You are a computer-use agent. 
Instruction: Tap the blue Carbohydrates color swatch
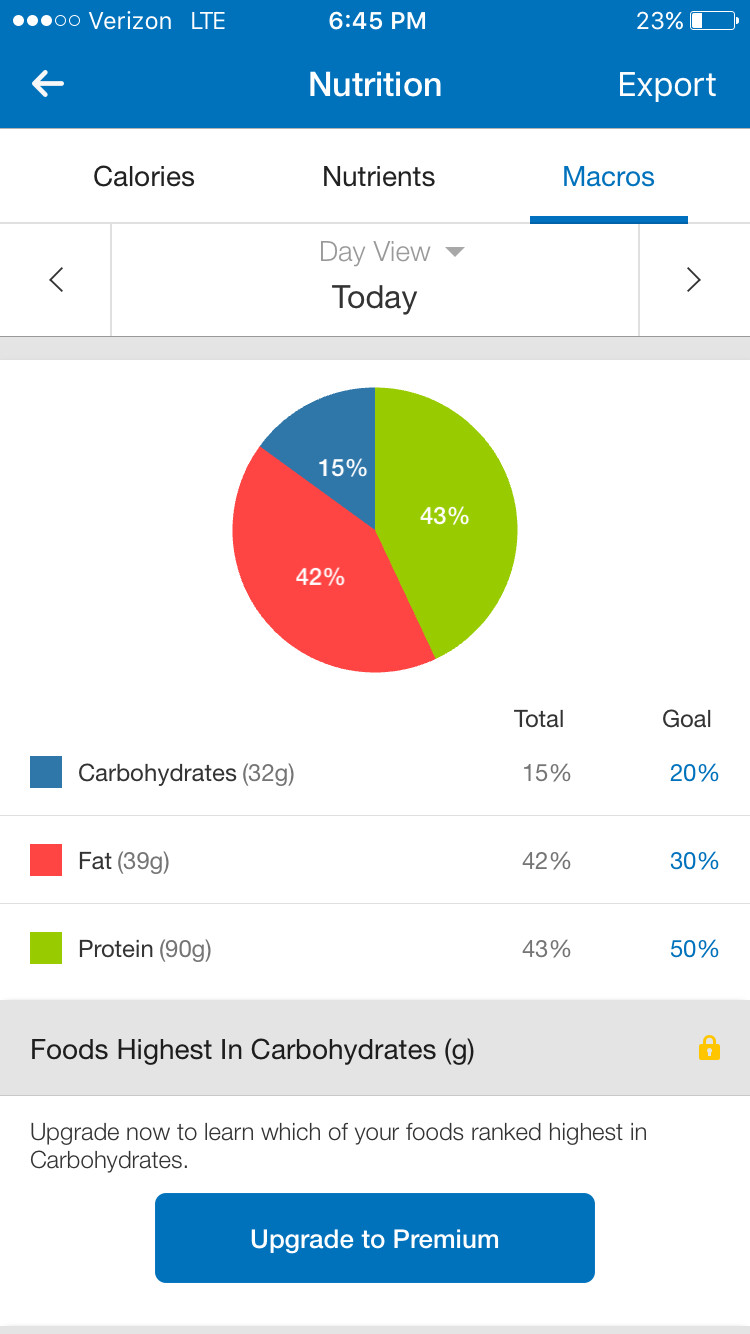tap(46, 772)
